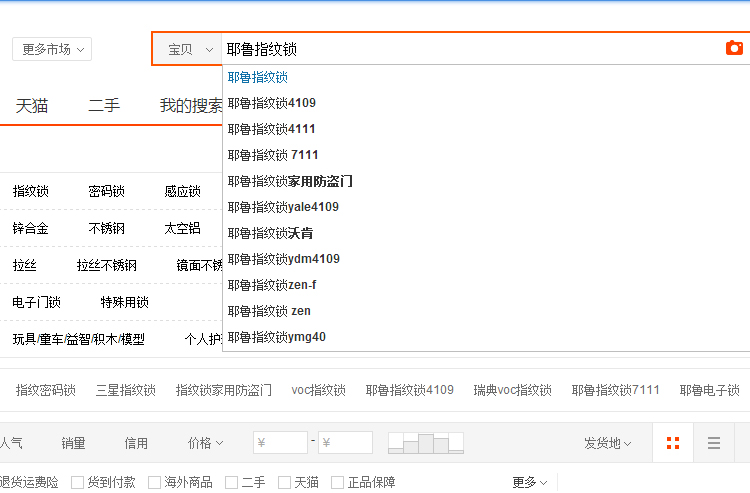Filter by 电子门锁 type
The height and width of the screenshot is (493, 750).
[36, 302]
